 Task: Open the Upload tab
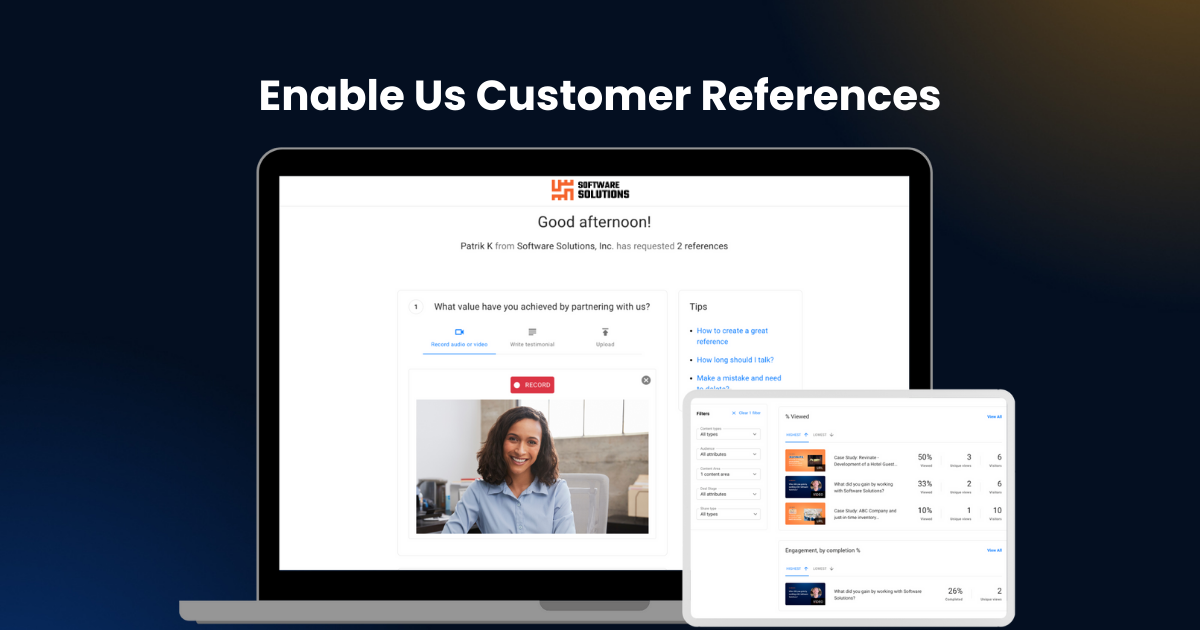click(605, 338)
